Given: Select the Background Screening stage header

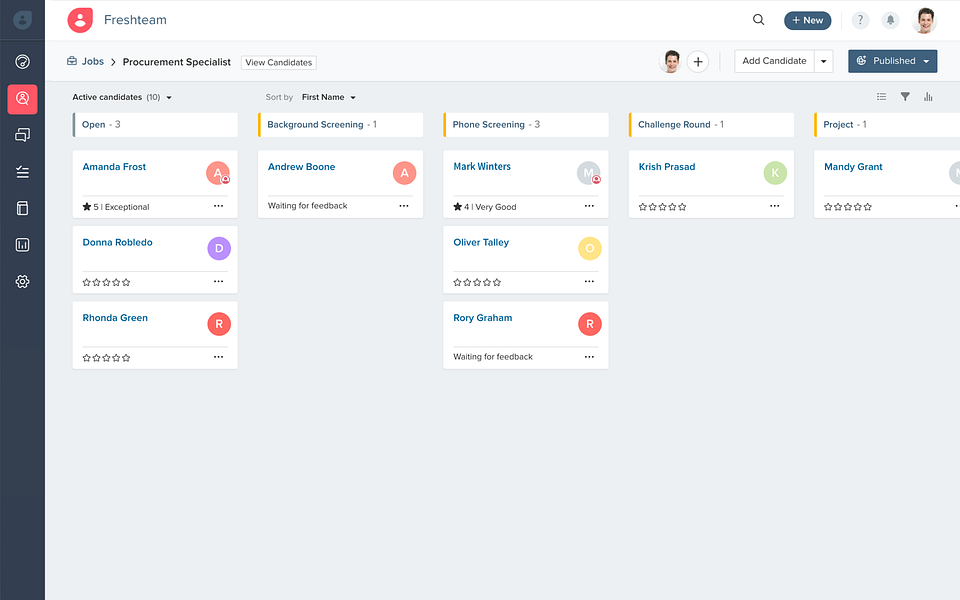Looking at the screenshot, I should click(x=340, y=124).
